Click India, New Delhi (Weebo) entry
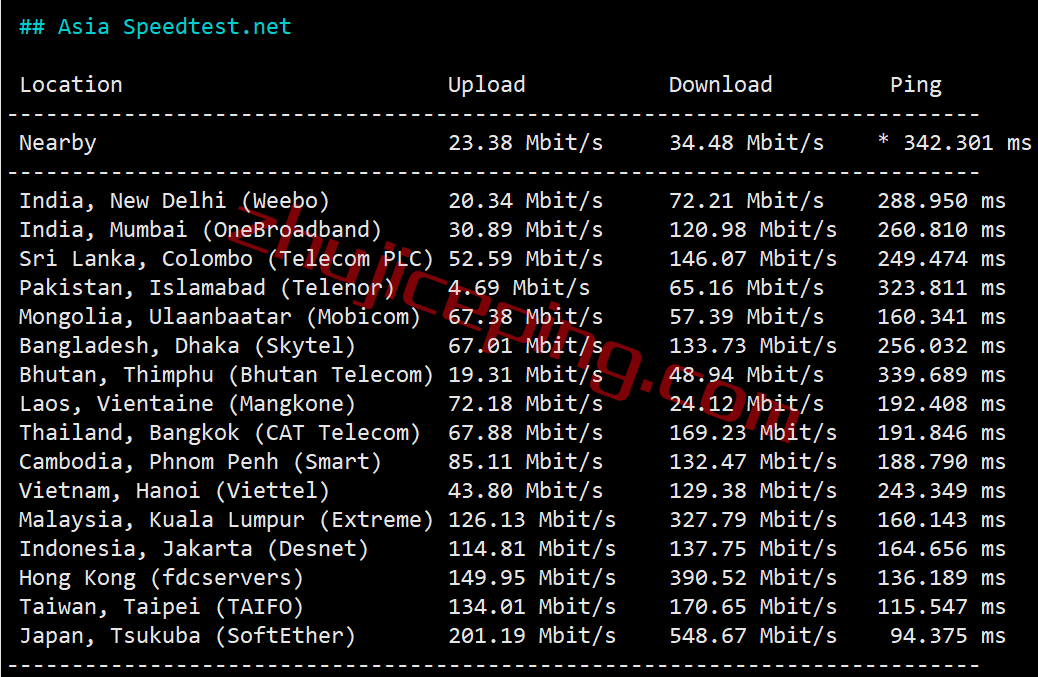The image size is (1038, 677). [x=174, y=201]
